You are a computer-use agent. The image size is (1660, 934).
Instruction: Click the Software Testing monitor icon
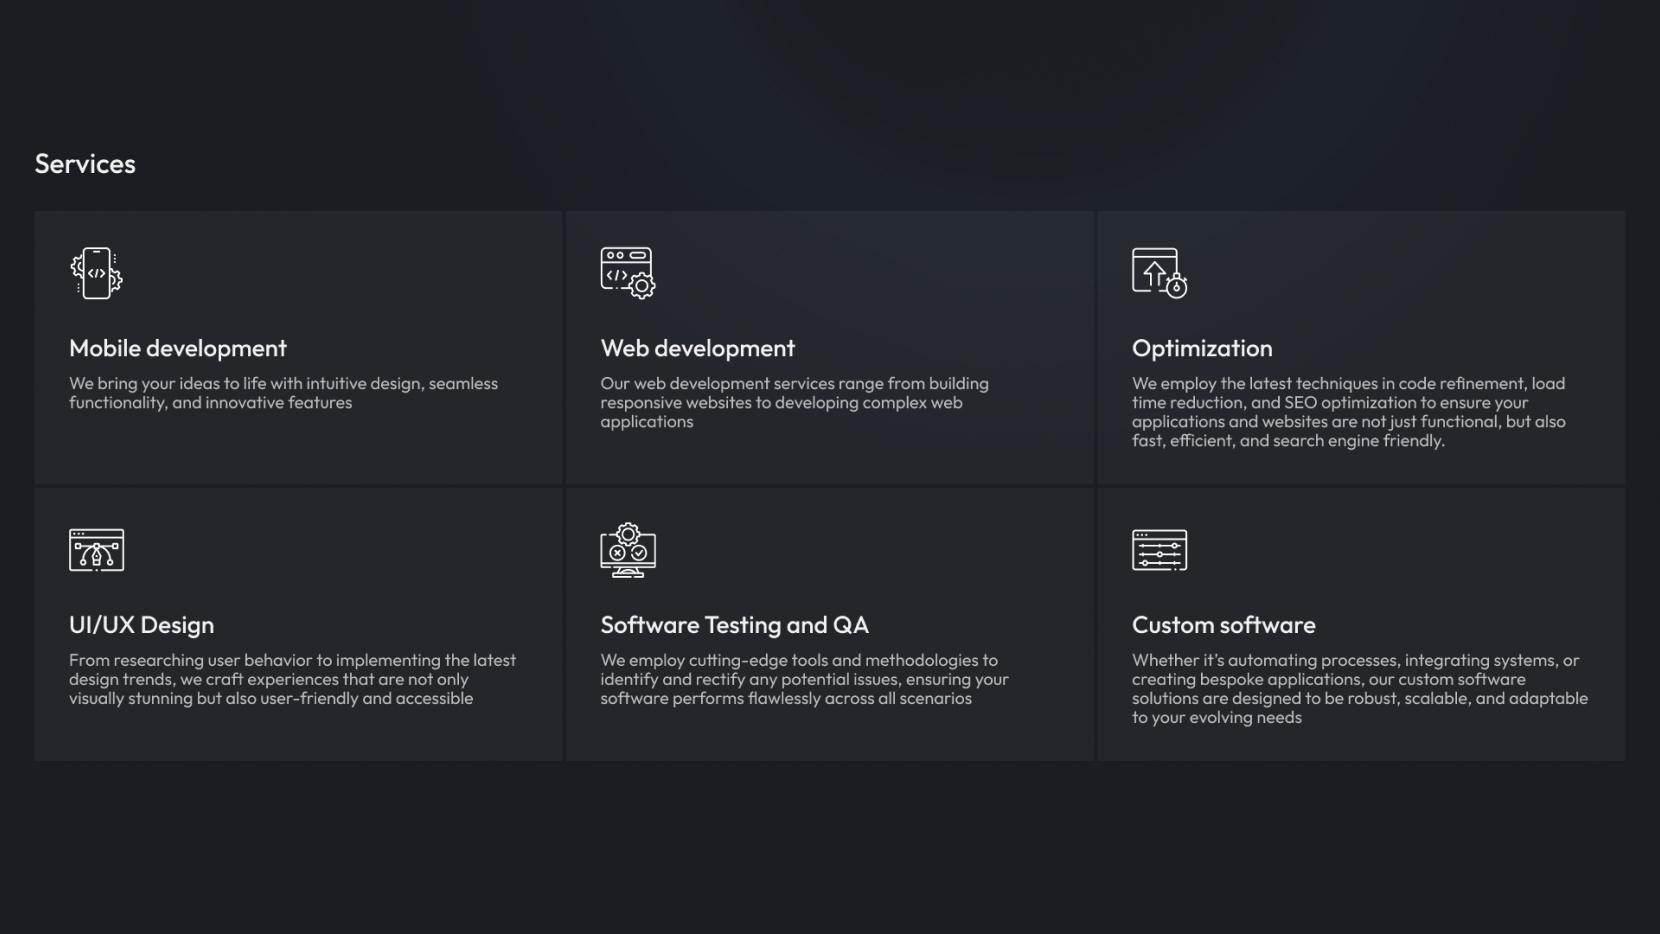pos(627,550)
